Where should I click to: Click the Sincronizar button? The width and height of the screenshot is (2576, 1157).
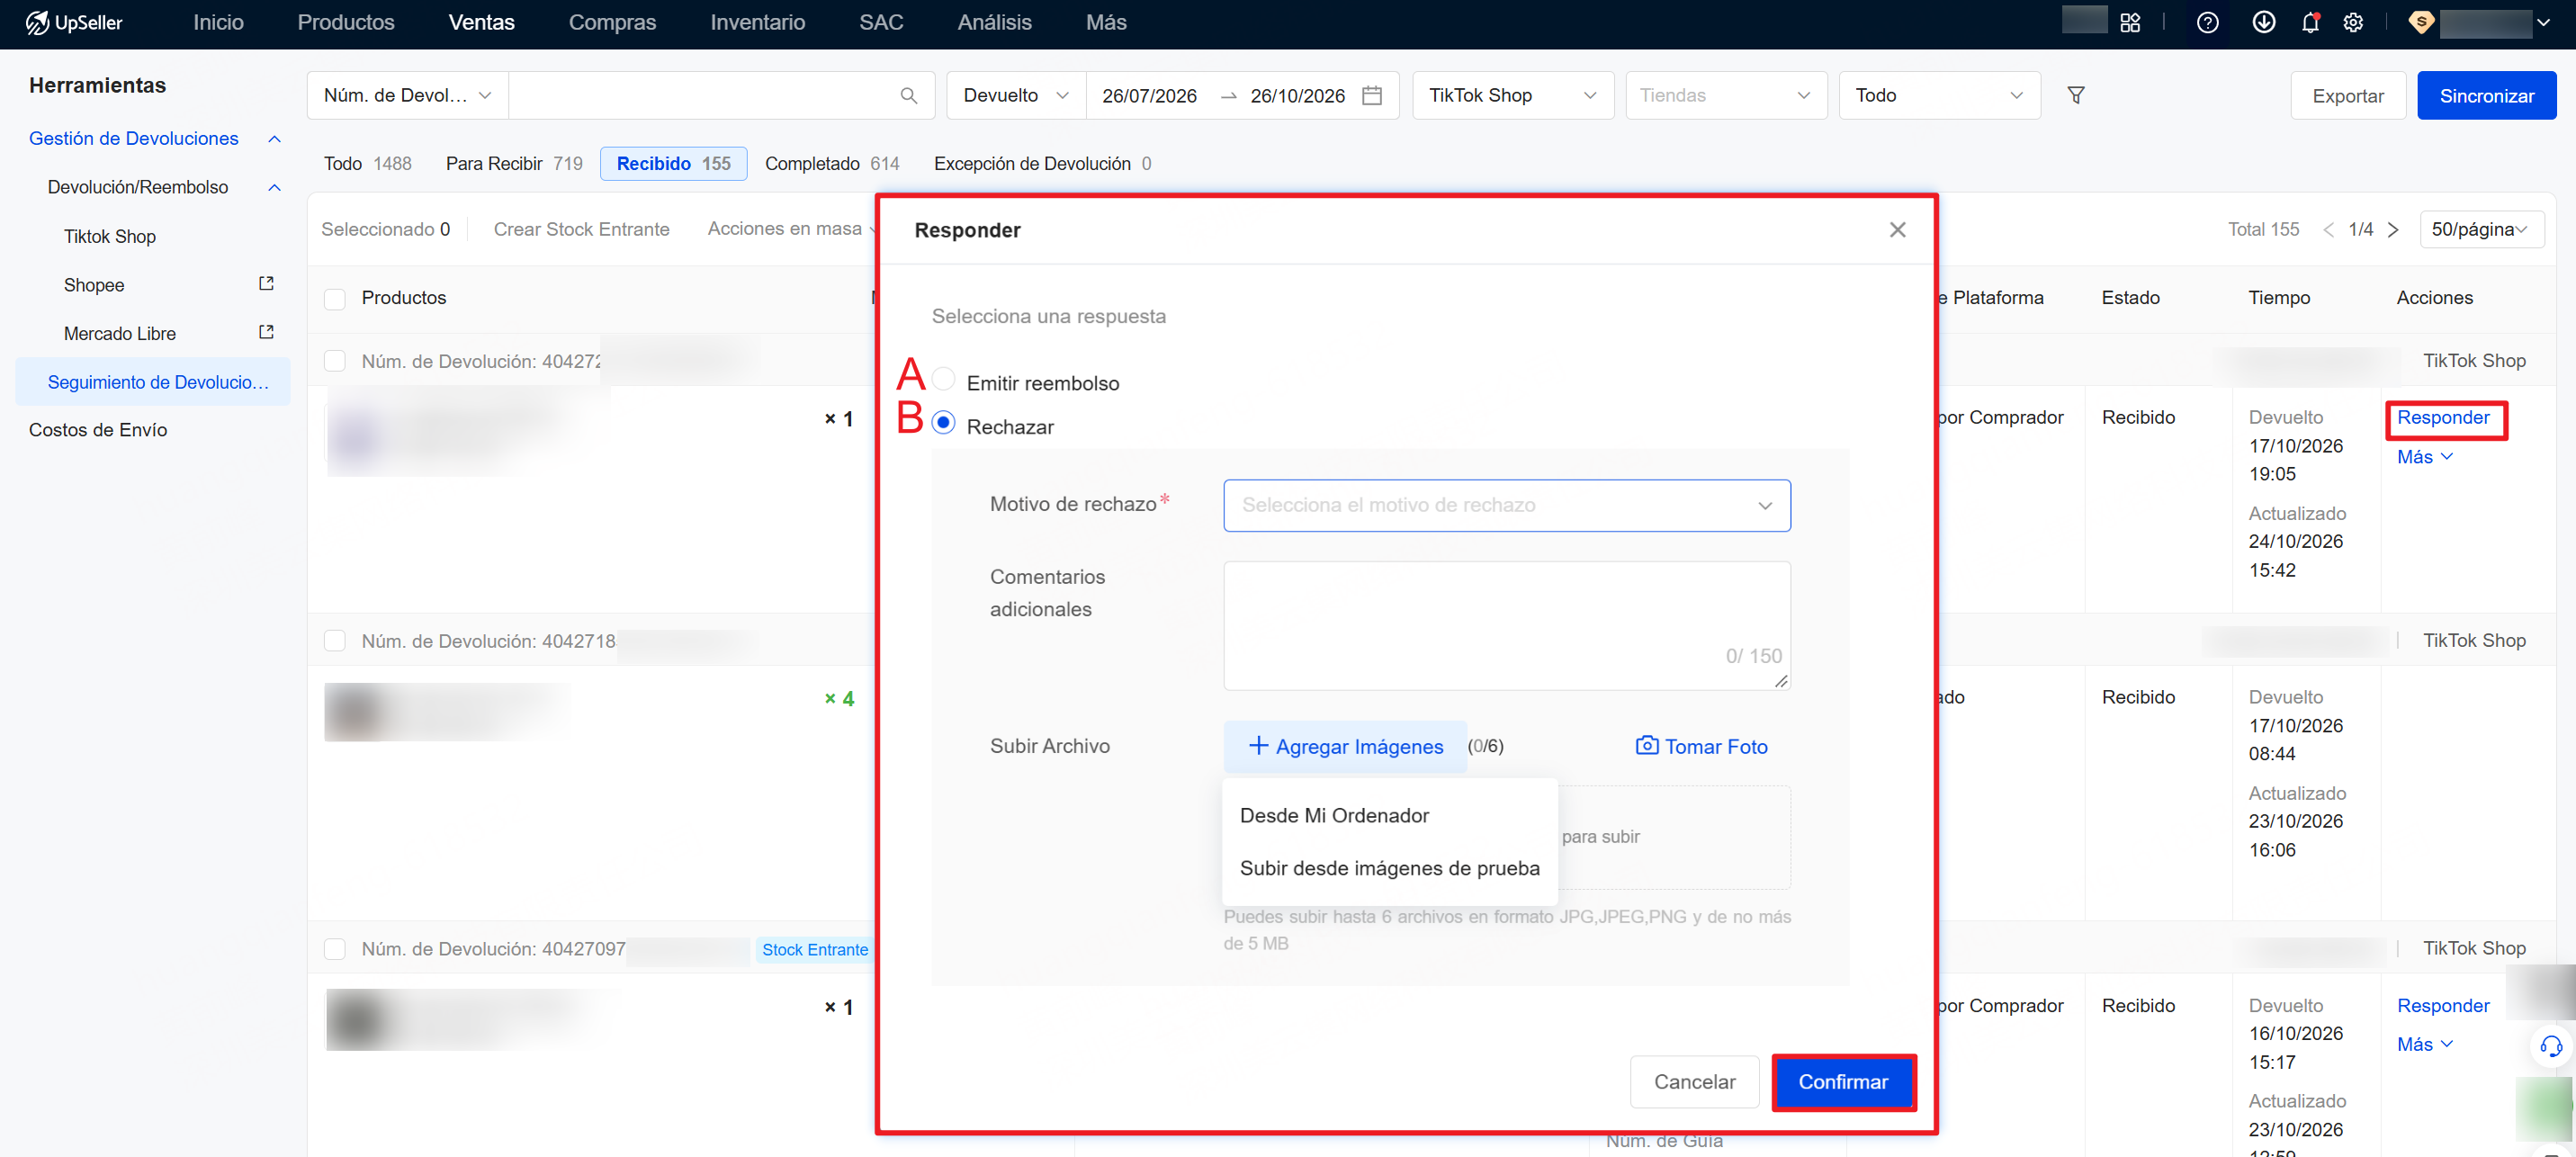(x=2486, y=96)
